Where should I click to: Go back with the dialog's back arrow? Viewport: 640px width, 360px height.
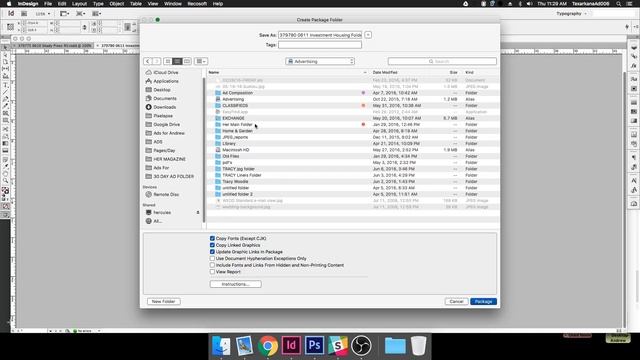click(147, 61)
